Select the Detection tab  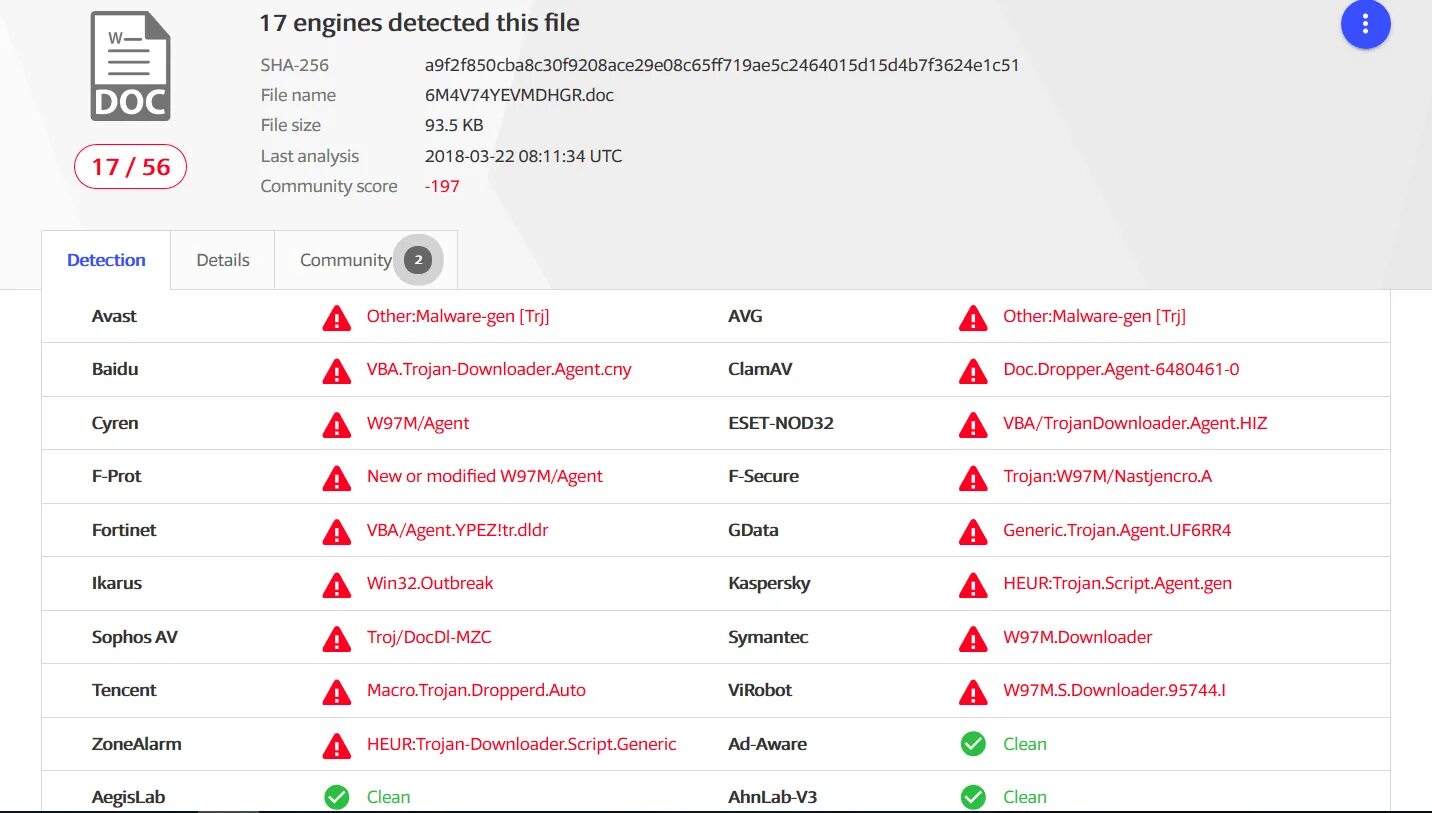point(106,260)
